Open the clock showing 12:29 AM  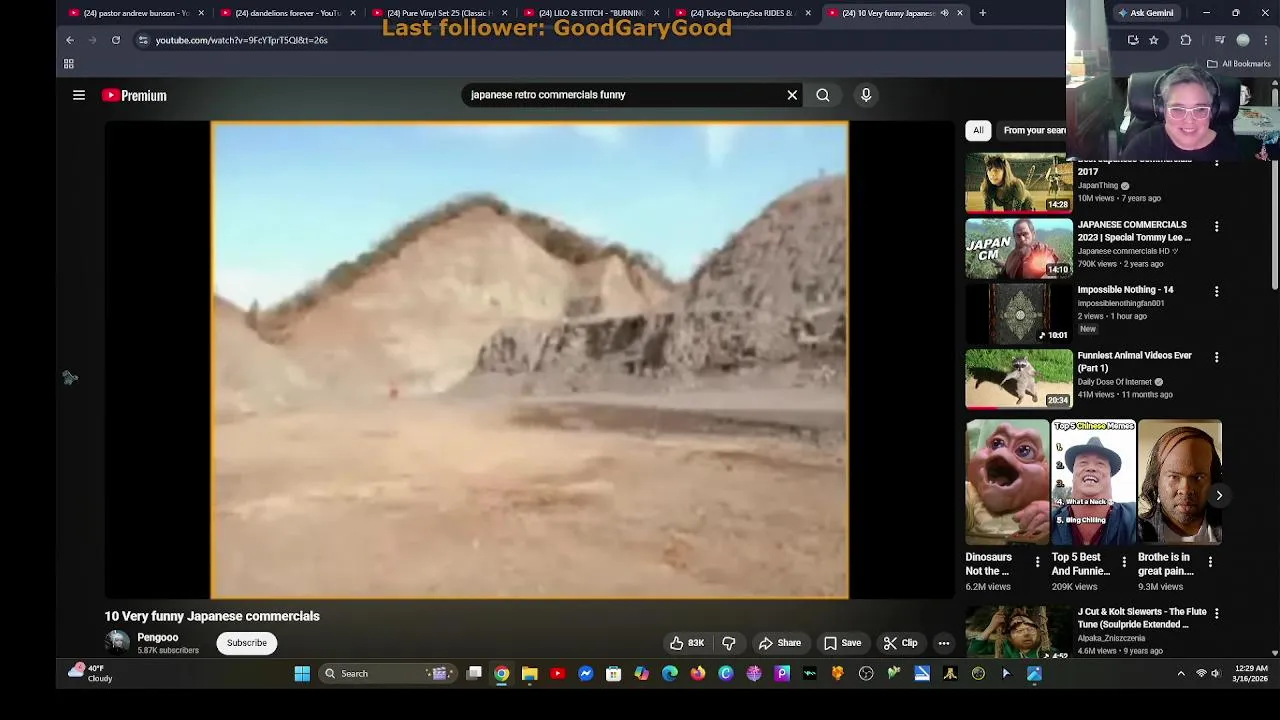tap(1251, 673)
